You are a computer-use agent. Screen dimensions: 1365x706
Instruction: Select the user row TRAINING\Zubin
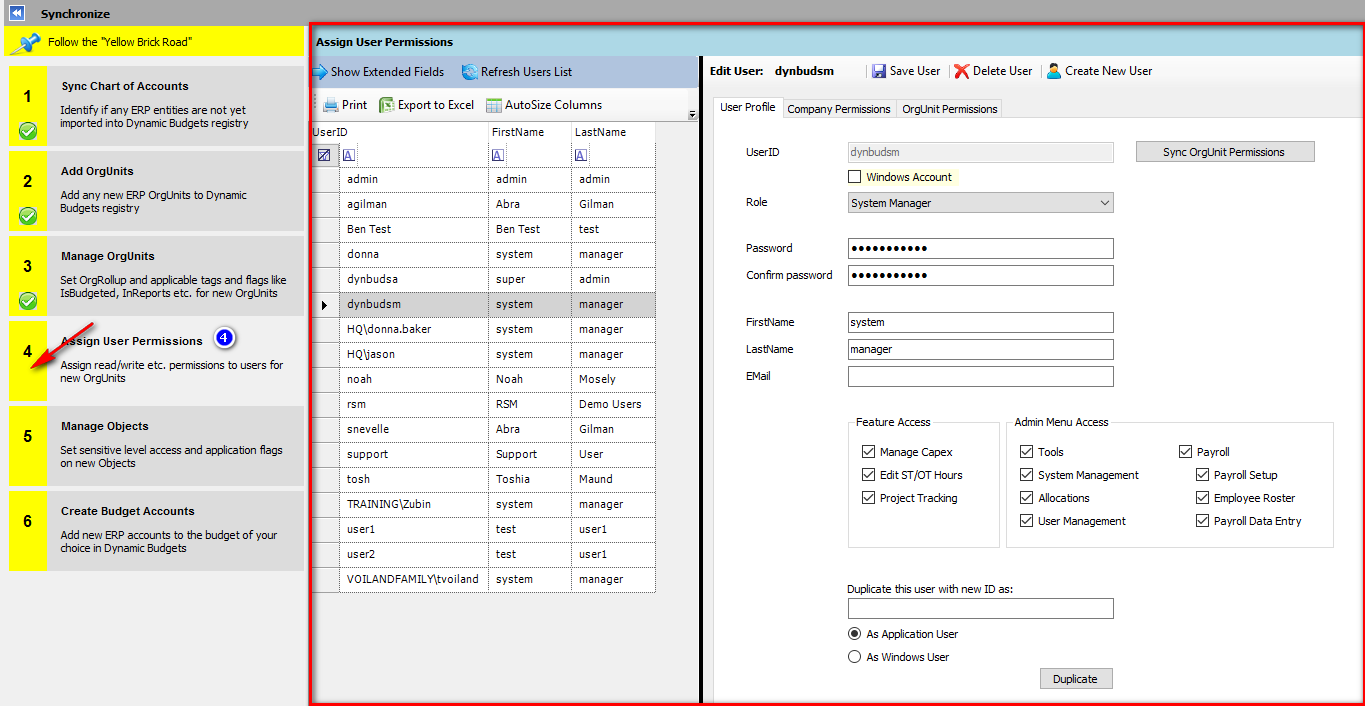click(484, 504)
